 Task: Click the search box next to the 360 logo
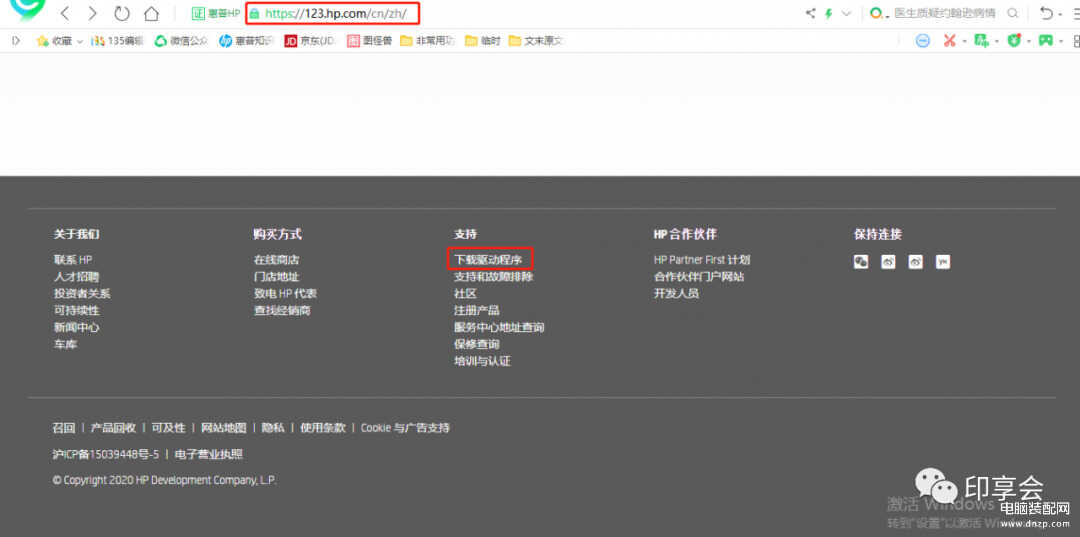pyautogui.click(x=944, y=13)
